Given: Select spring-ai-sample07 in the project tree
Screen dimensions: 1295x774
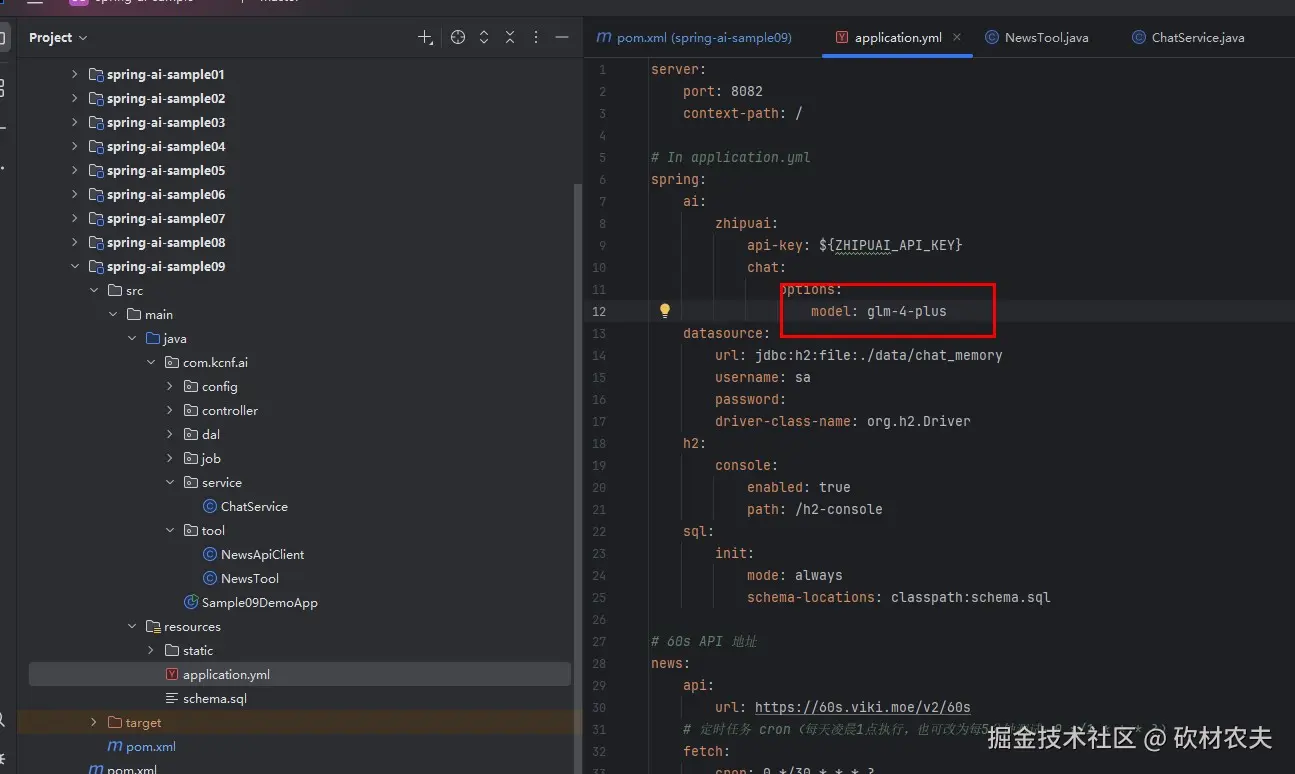Looking at the screenshot, I should [166, 218].
